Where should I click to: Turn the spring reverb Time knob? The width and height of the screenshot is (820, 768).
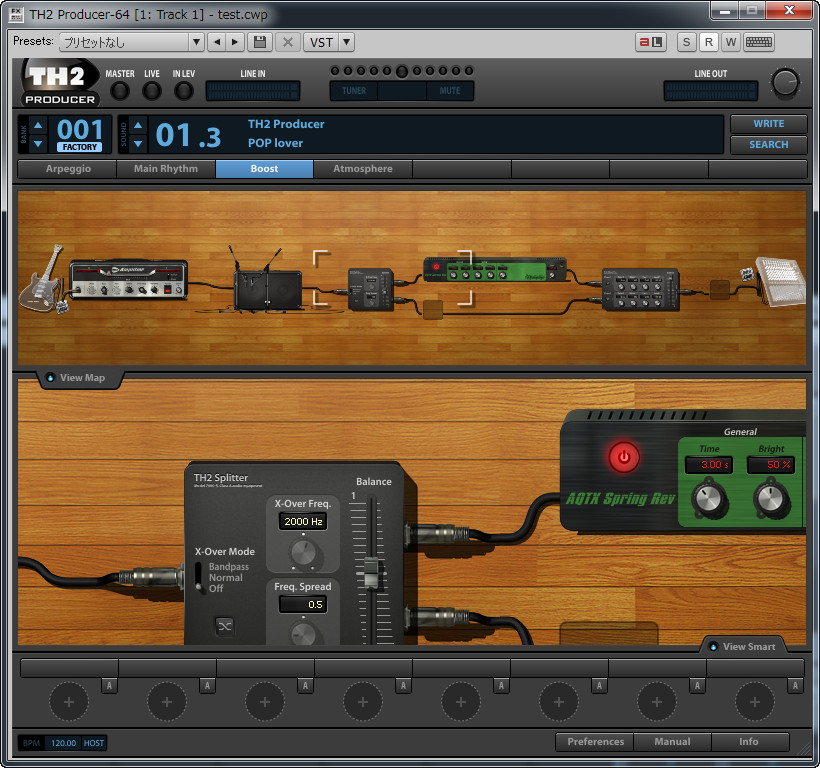pos(709,499)
